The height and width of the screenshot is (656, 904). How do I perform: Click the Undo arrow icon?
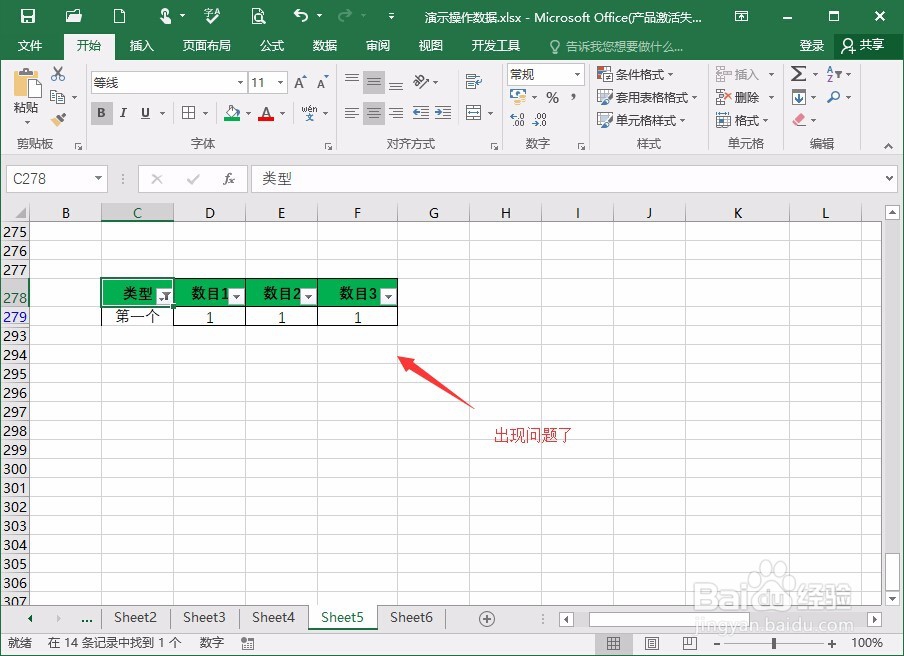tap(301, 16)
